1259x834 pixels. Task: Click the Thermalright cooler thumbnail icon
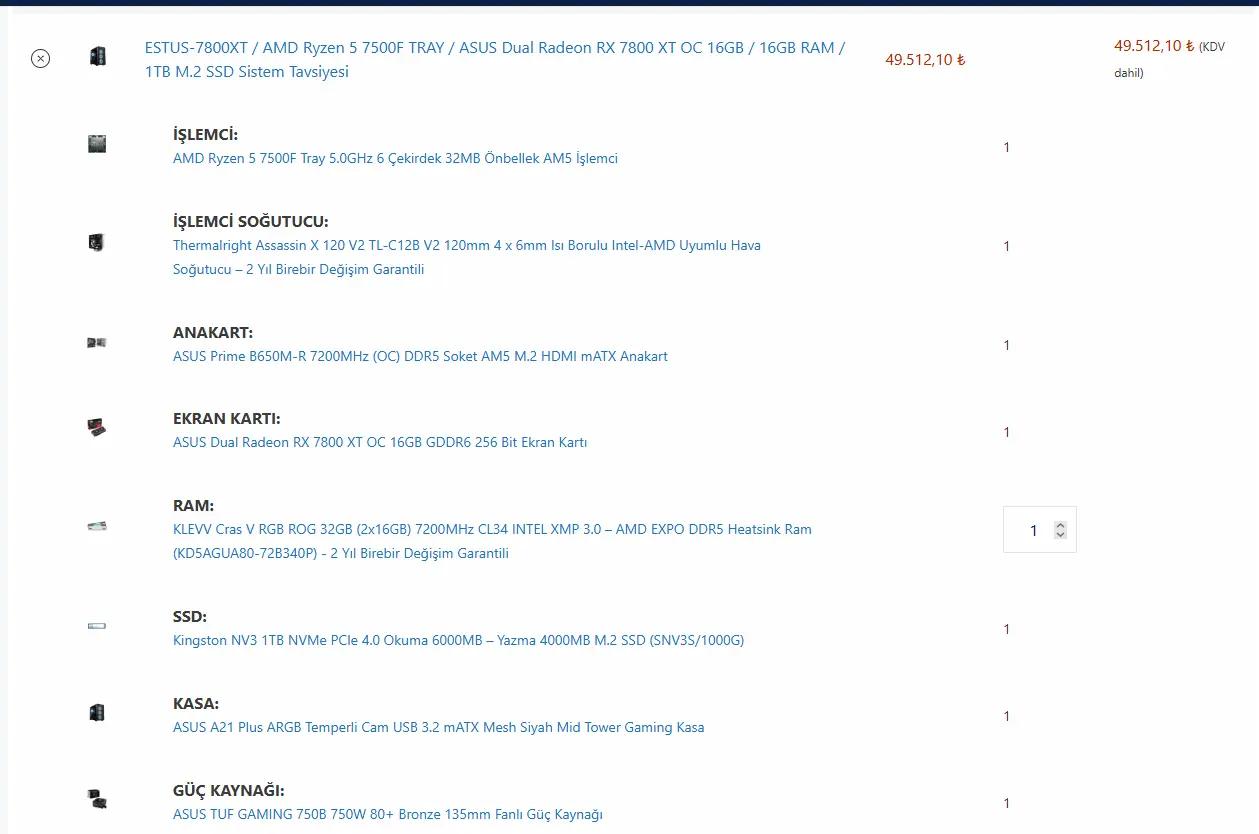[x=97, y=242]
